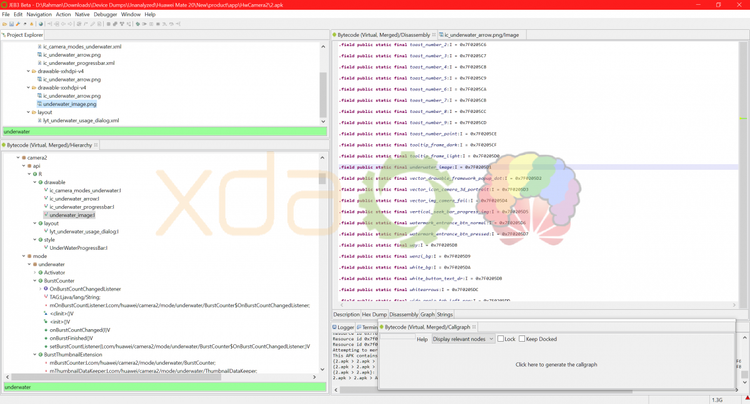Click the globe icon in the toolbar
750x404 pixels.
[41, 24]
